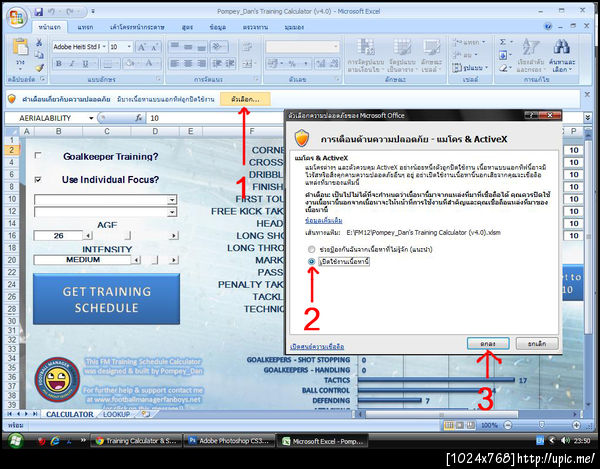Screen dimensions: 600x469
Task: Click the zoom in plus button
Action: pos(576,425)
